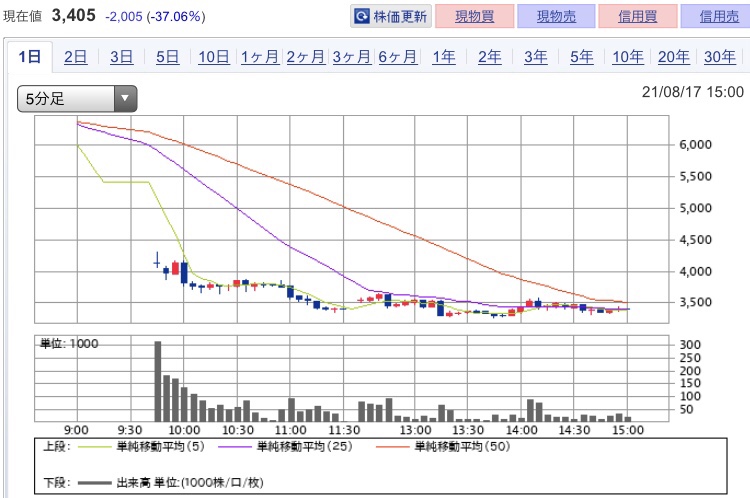The height and width of the screenshot is (498, 750).
Task: Display the 1年 chart range
Action: click(444, 57)
